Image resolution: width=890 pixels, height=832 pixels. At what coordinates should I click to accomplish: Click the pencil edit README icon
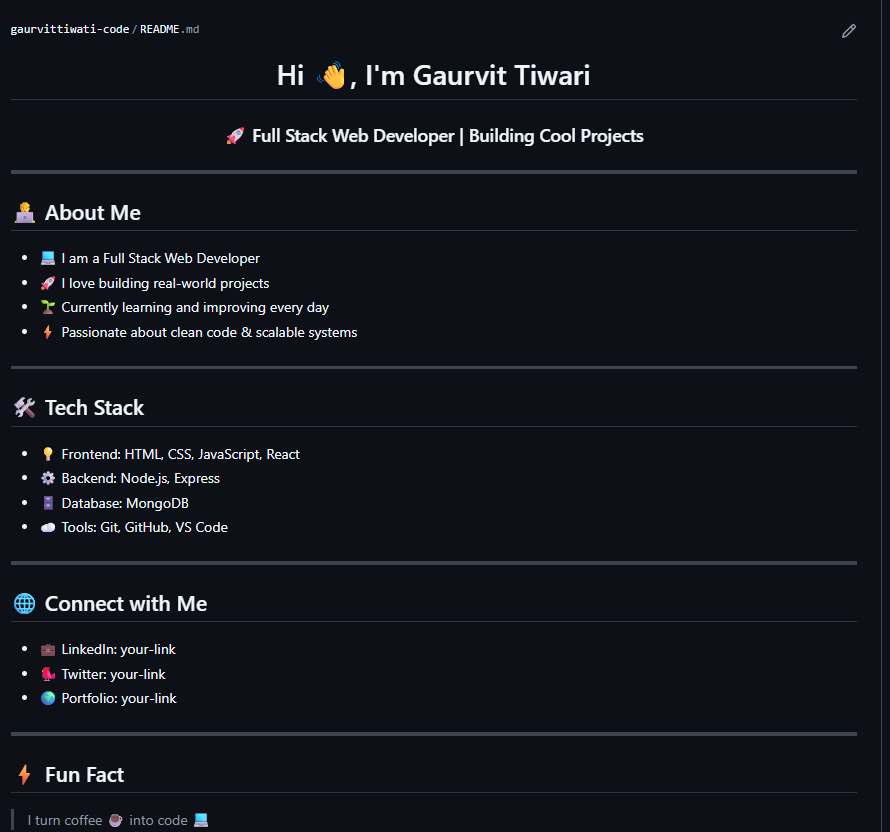[849, 31]
